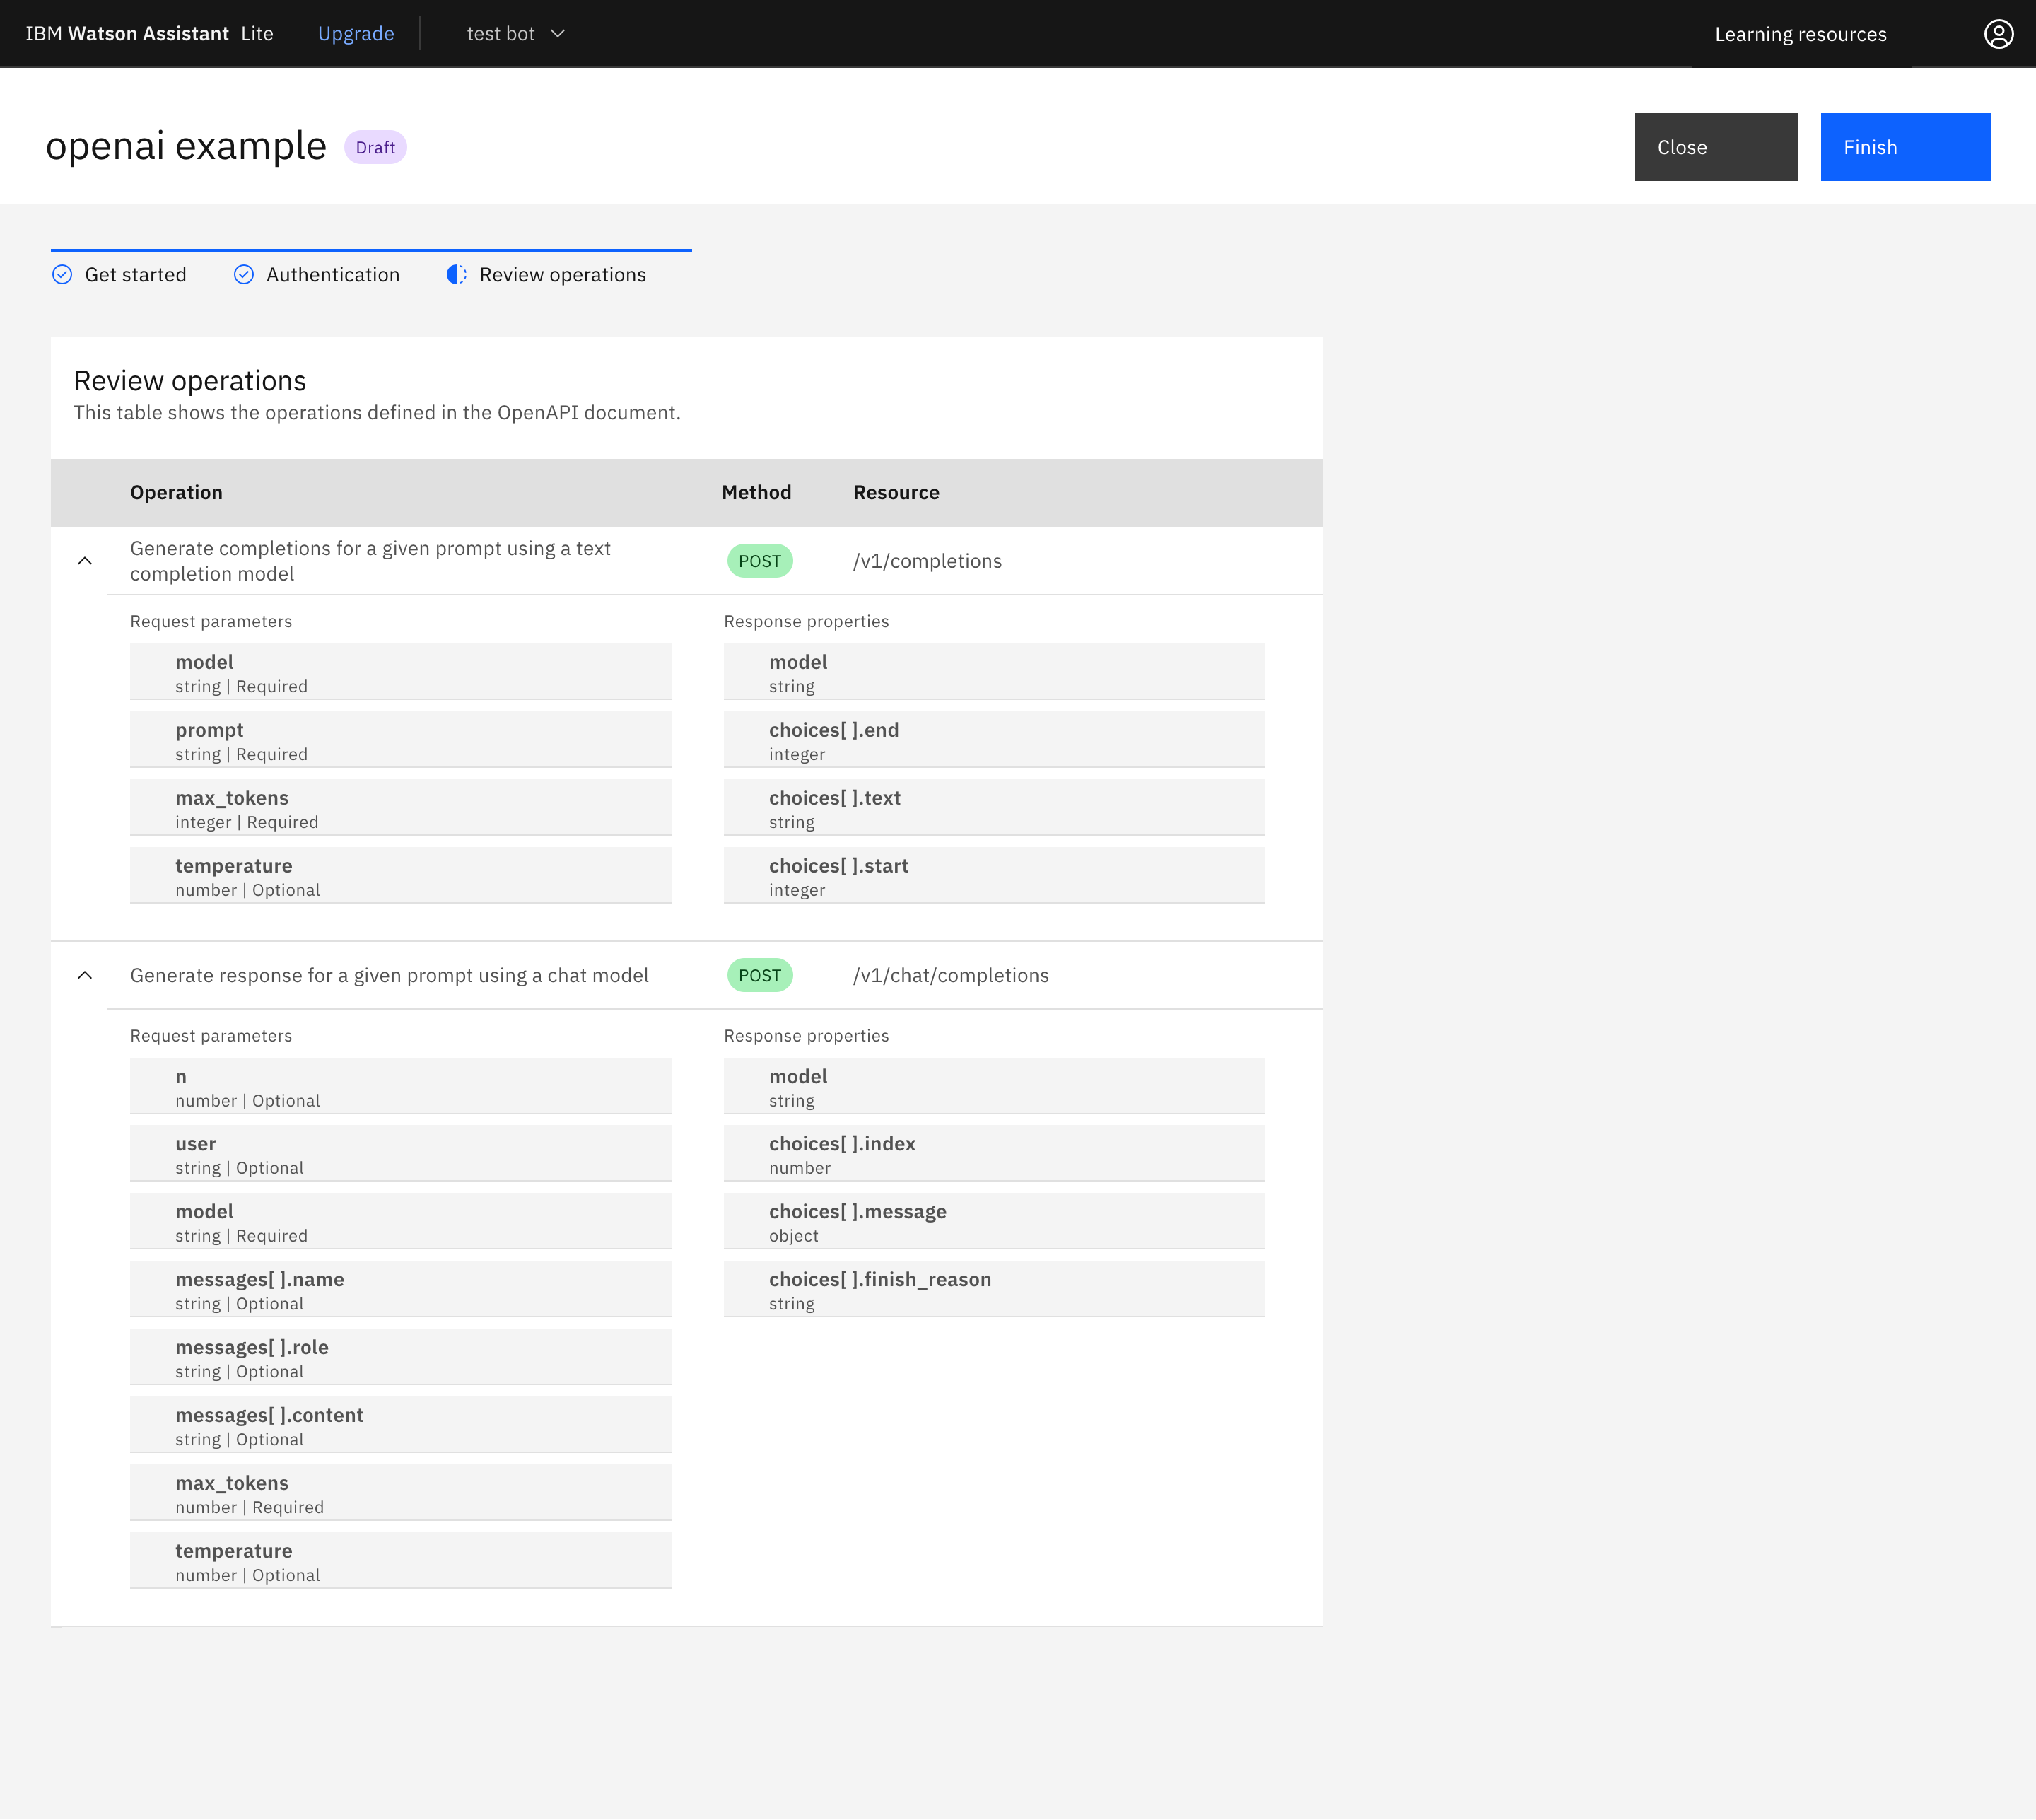
Task: Click POST badge for /v1/chat/completions
Action: [x=759, y=975]
